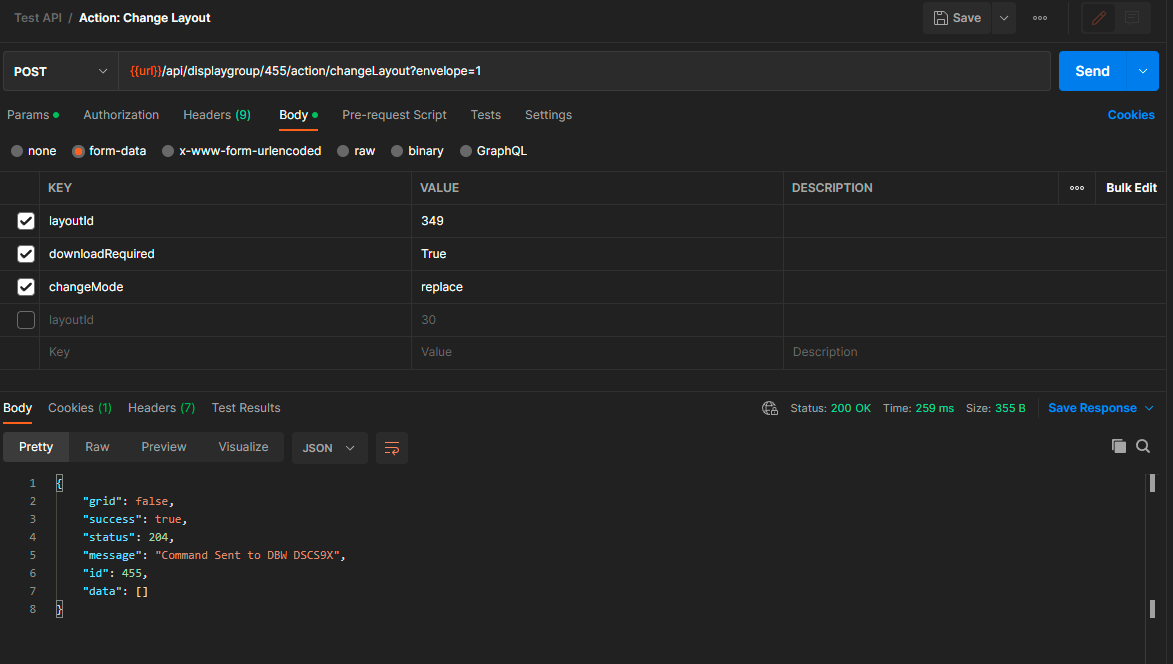Click the empty Description placeholder field
This screenshot has width=1173, height=664.
(x=974, y=352)
